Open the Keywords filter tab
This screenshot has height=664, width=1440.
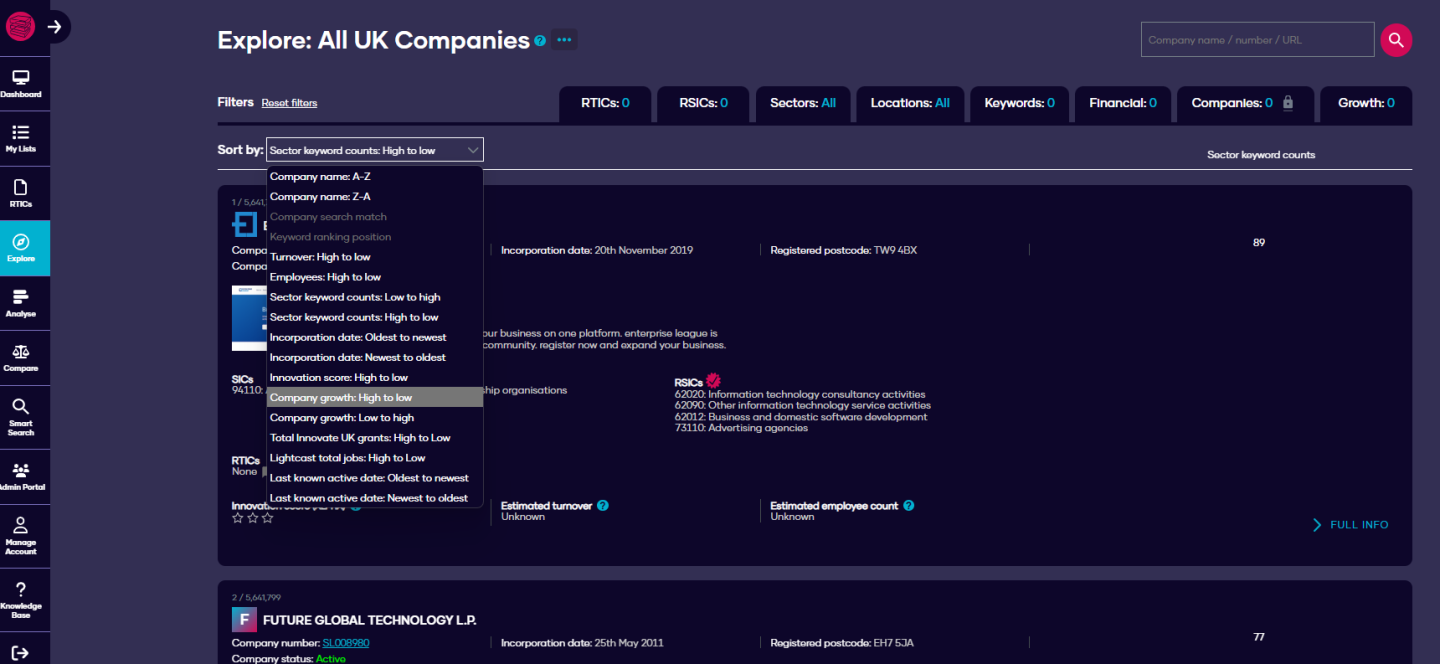pyautogui.click(x=1019, y=104)
